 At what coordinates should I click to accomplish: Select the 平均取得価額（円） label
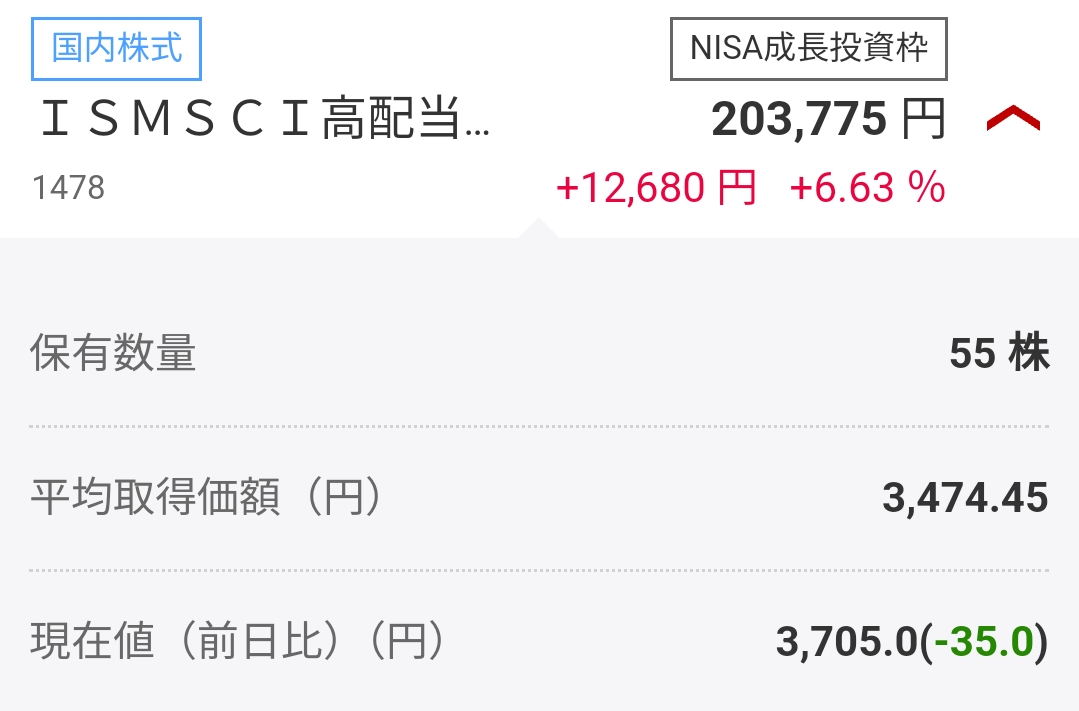point(206,498)
